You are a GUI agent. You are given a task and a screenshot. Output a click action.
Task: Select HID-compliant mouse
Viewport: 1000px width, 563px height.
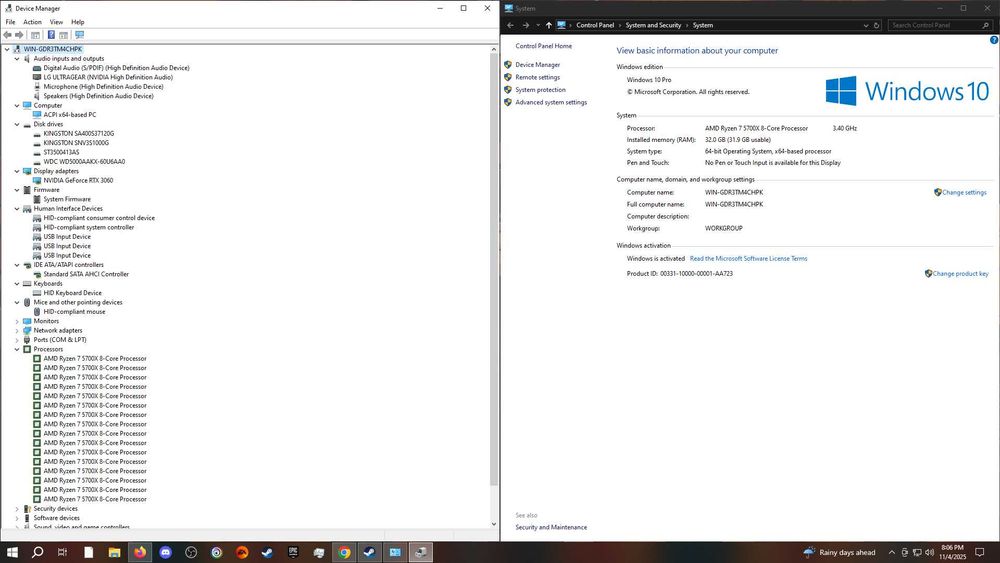pos(74,312)
